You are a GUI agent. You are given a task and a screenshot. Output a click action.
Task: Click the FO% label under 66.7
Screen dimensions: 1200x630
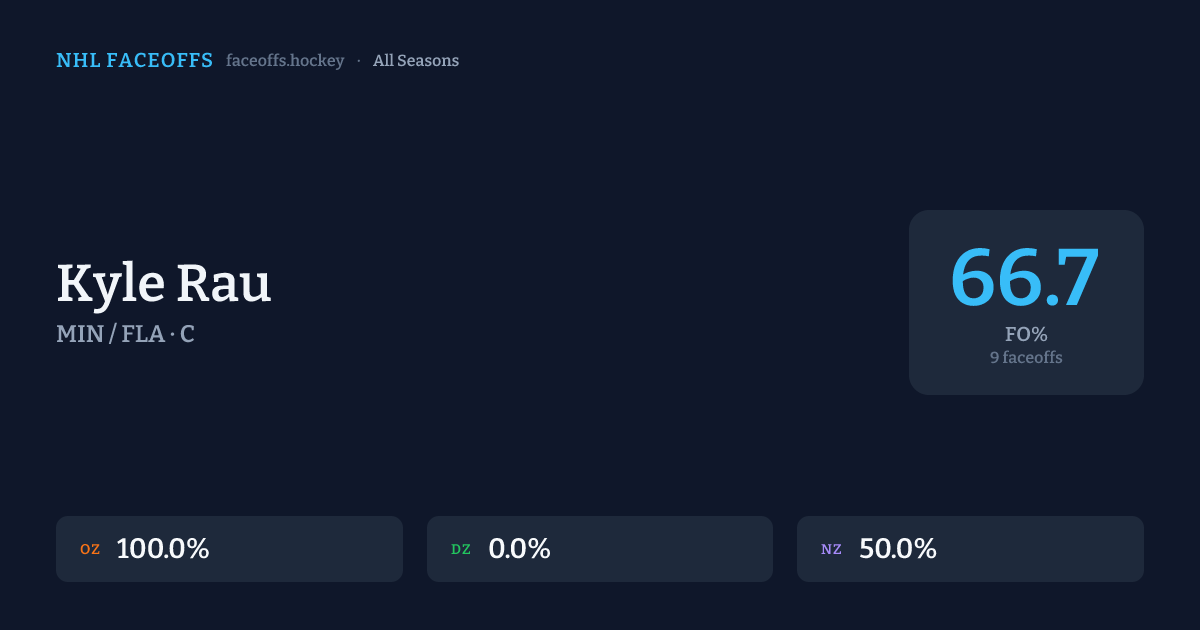1026,334
